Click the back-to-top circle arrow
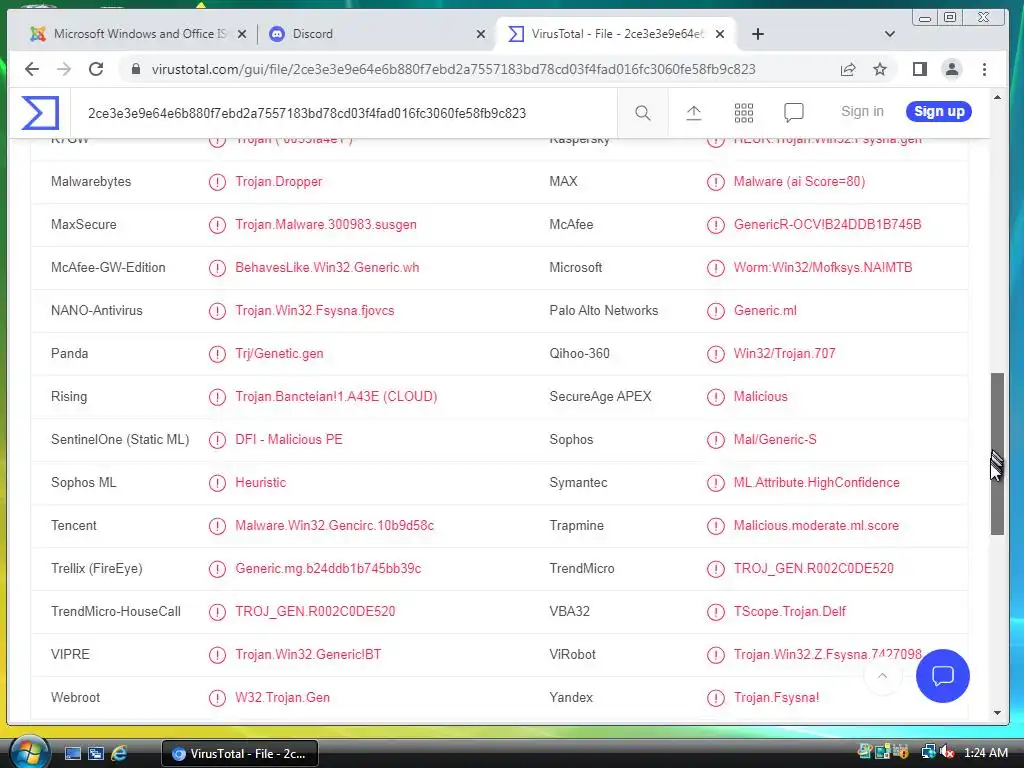The width and height of the screenshot is (1024, 768). click(882, 675)
